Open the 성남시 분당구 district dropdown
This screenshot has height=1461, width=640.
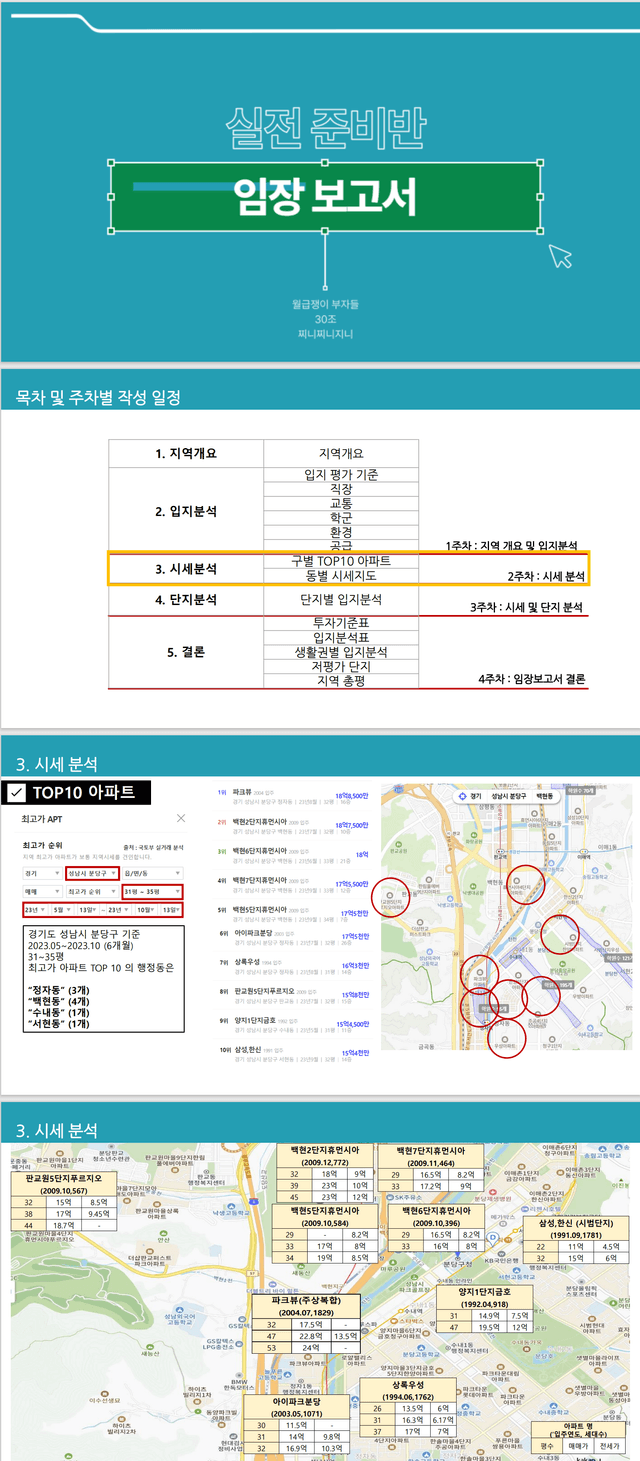(x=92, y=873)
